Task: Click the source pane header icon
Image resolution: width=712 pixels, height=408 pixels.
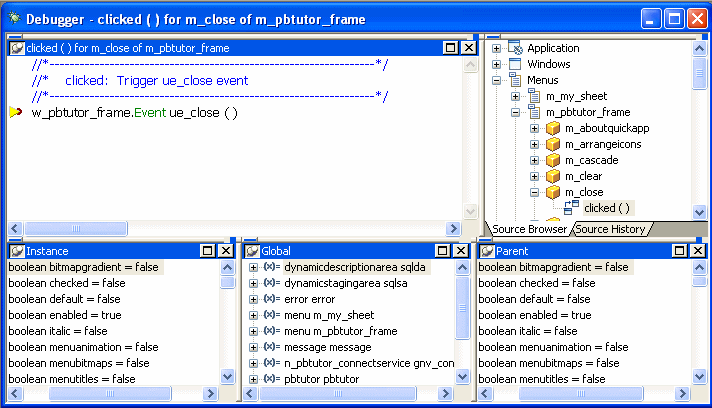Action: tap(17, 48)
